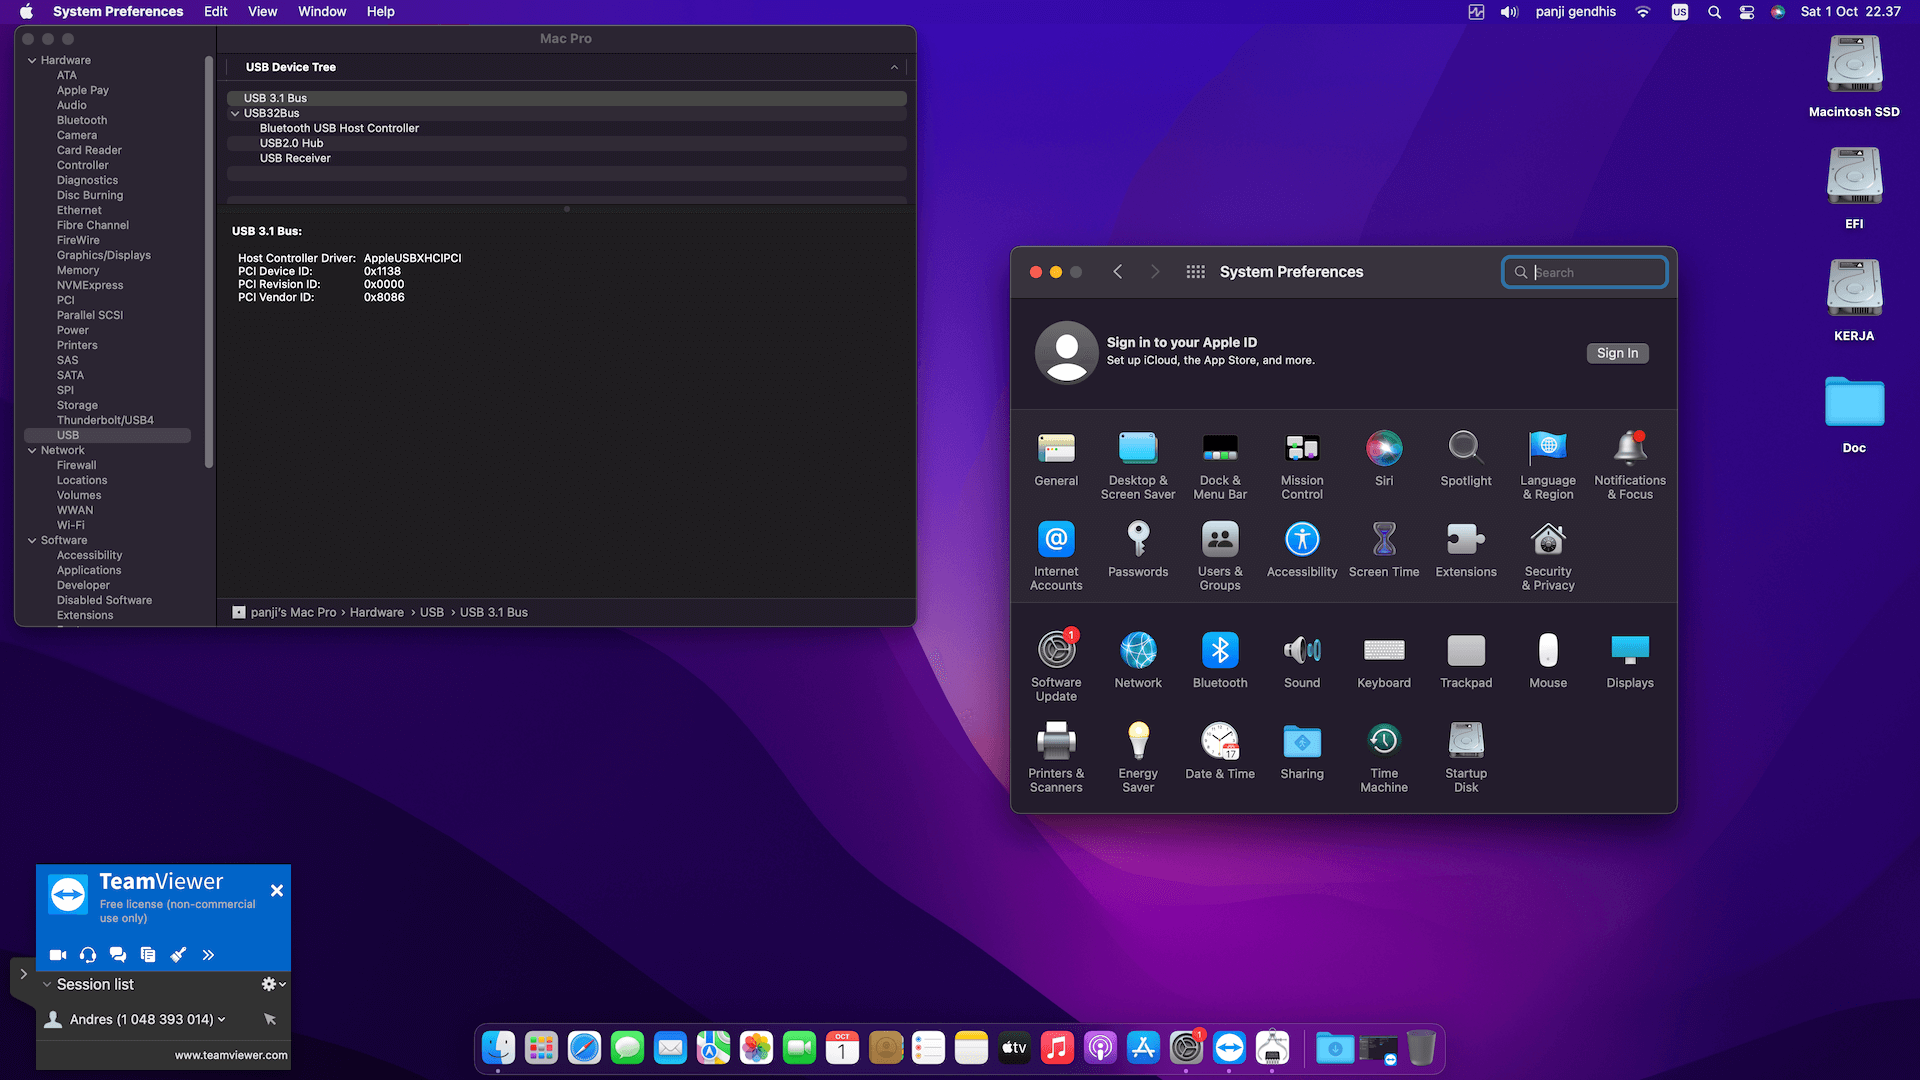The height and width of the screenshot is (1080, 1920).
Task: Close the TeamViewer panel
Action: click(277, 890)
